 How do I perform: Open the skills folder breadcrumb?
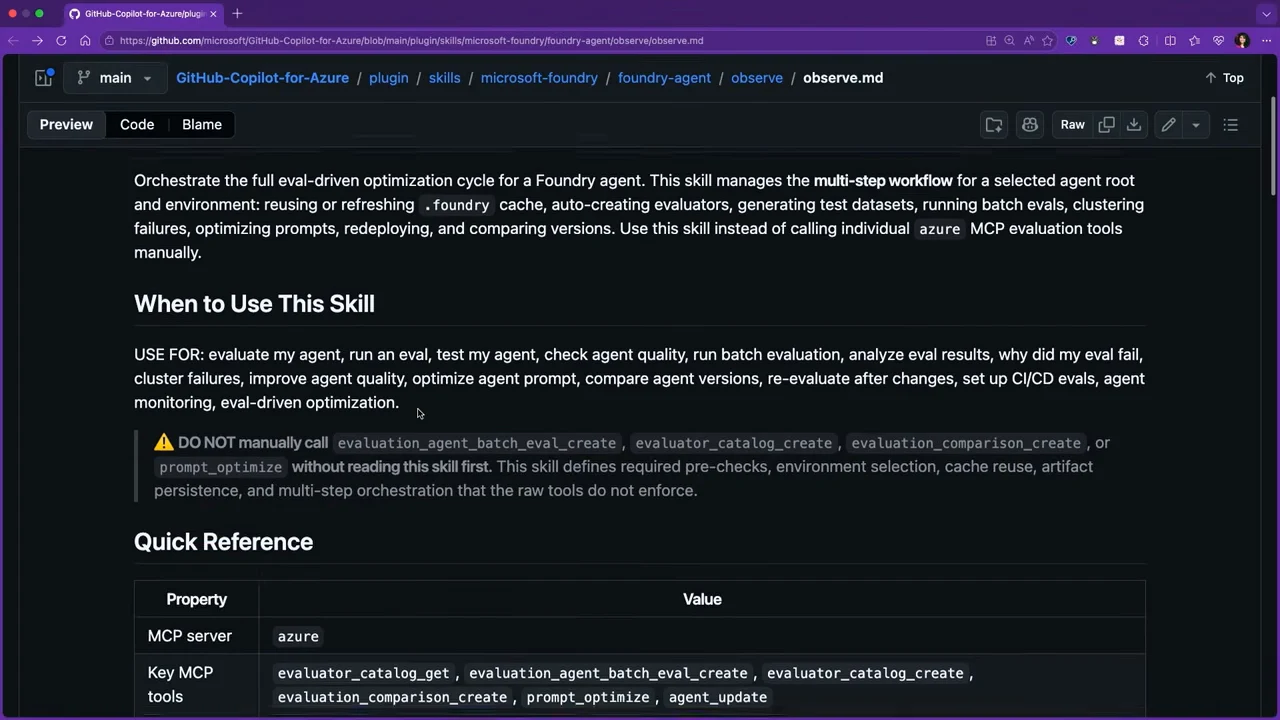445,78
